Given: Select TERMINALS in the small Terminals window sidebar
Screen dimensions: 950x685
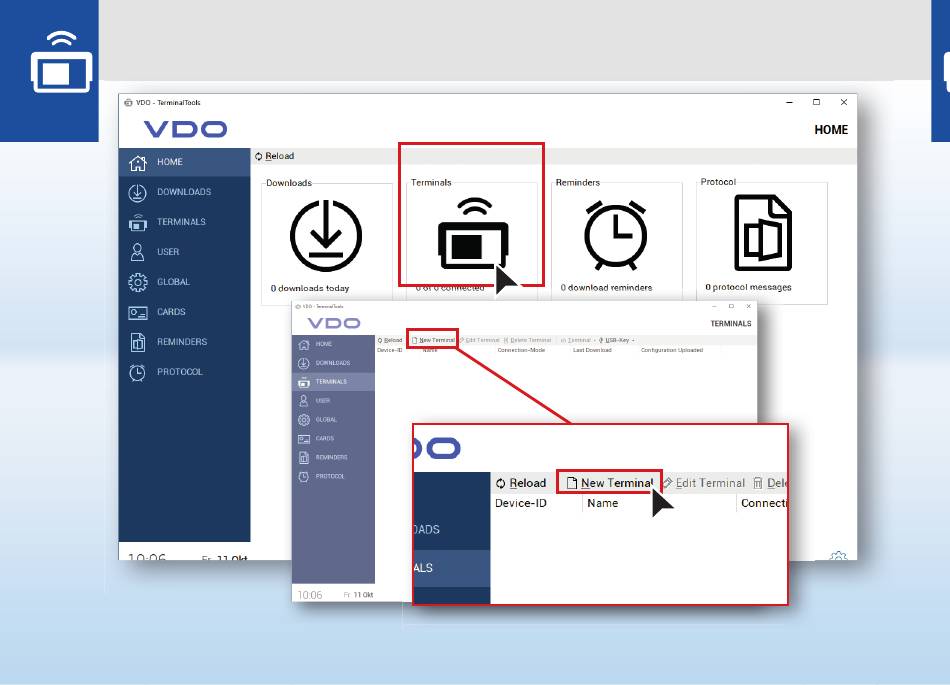Looking at the screenshot, I should (333, 382).
